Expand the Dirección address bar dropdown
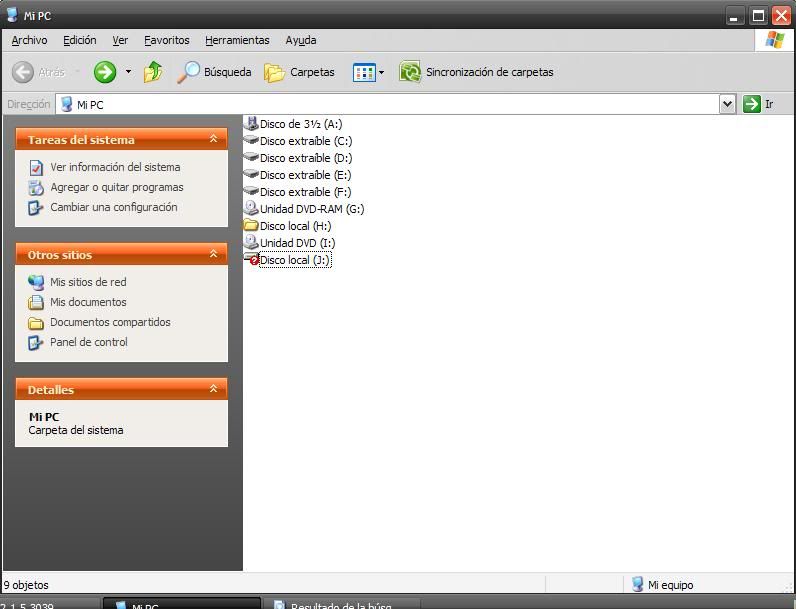The image size is (796, 609). coord(727,104)
